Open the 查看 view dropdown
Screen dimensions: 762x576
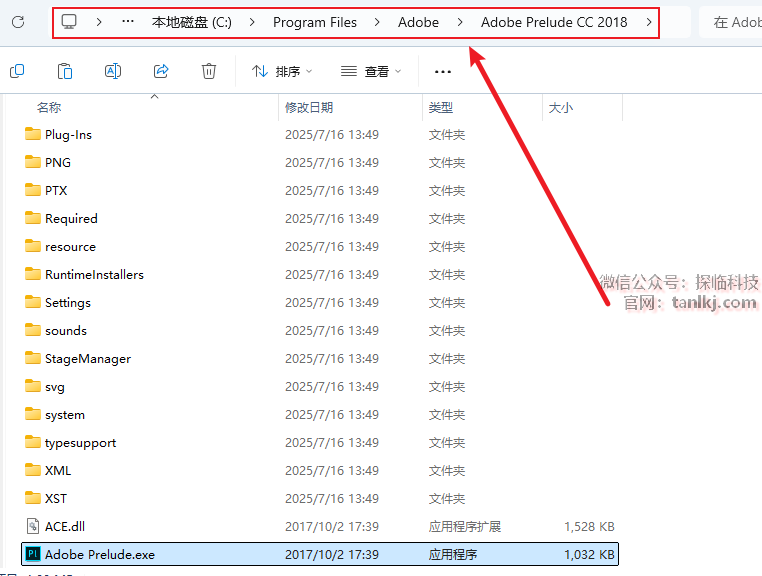[x=371, y=71]
